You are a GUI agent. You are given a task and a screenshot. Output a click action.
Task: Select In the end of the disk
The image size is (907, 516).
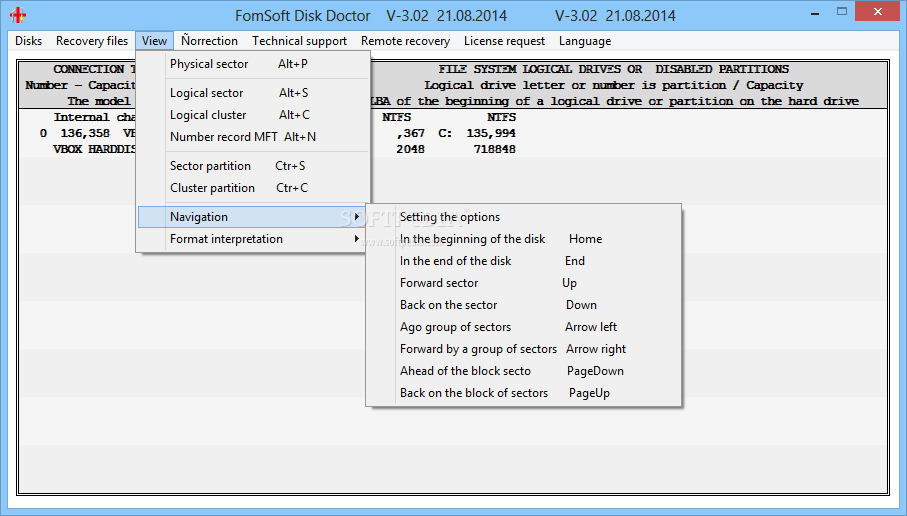coord(524,261)
